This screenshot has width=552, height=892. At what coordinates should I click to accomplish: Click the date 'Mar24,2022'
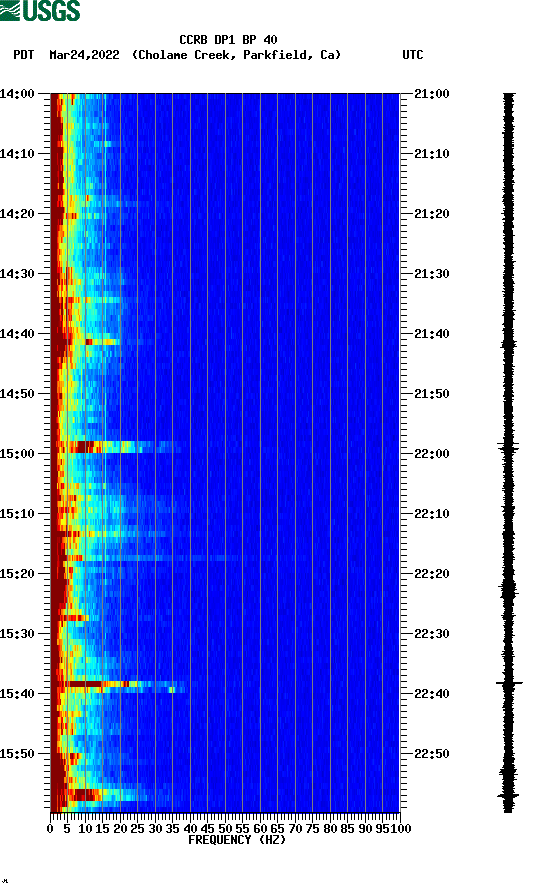[84, 55]
